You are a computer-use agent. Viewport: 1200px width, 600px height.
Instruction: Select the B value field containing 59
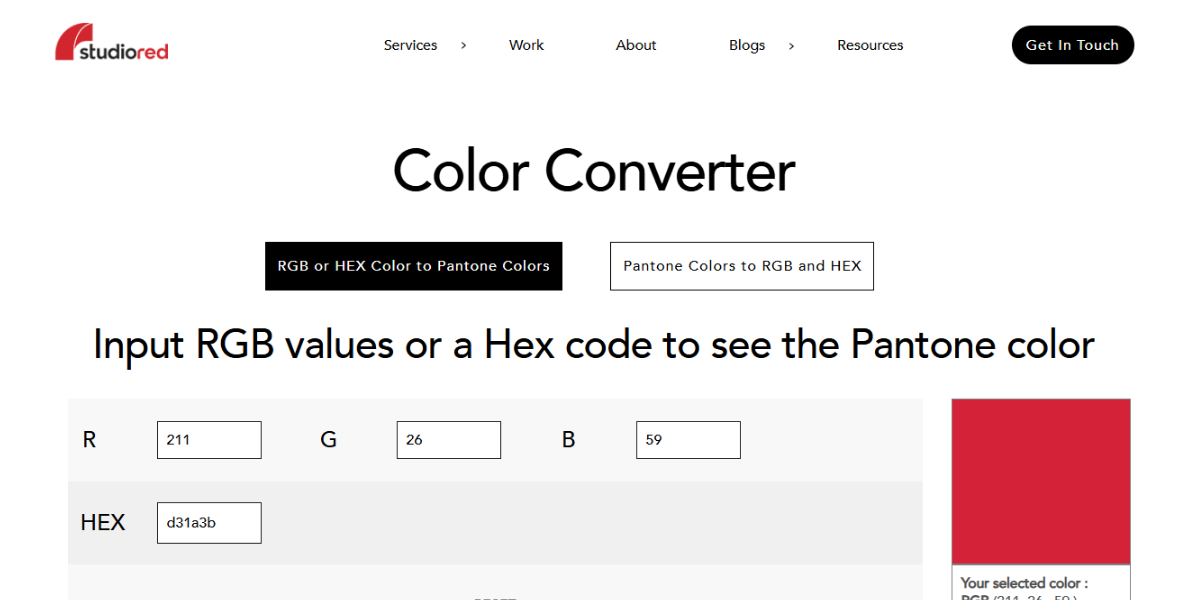click(688, 440)
